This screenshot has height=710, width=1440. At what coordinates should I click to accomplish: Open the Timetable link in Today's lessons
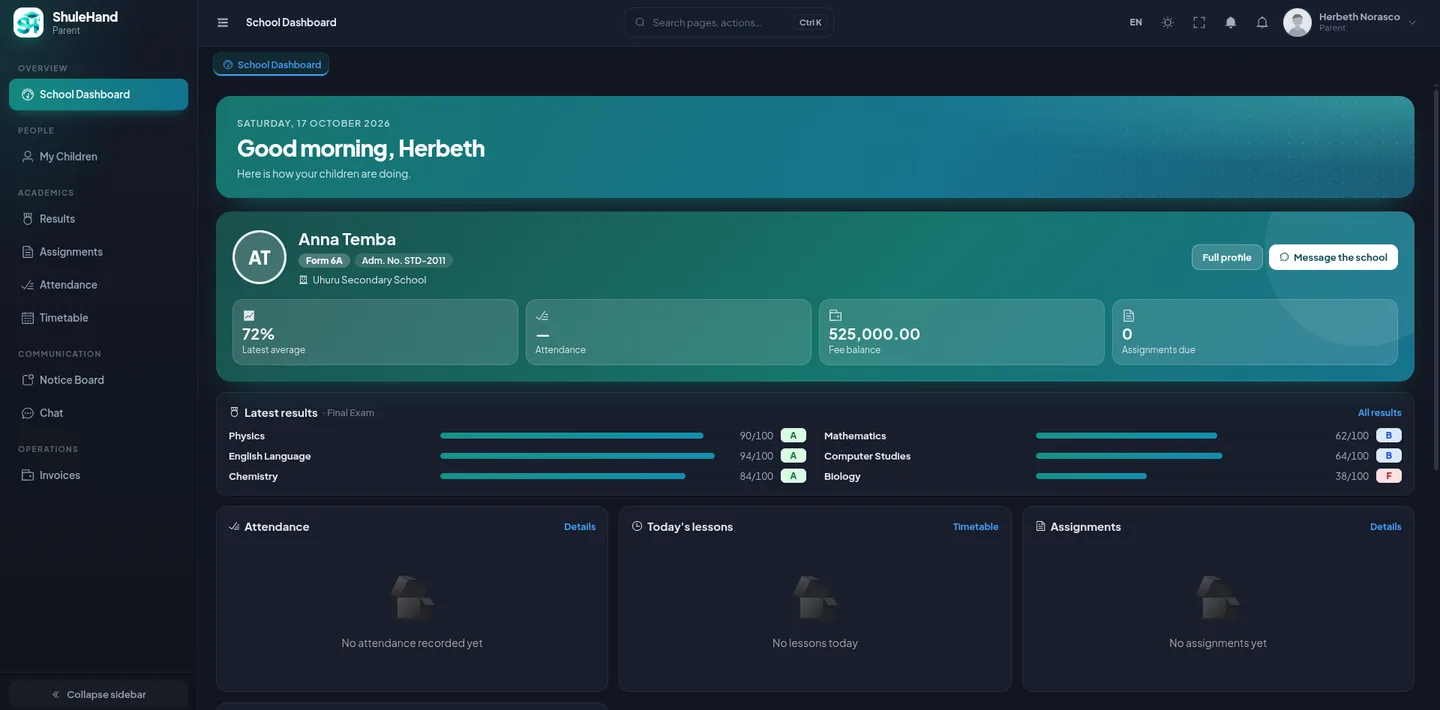coord(976,527)
